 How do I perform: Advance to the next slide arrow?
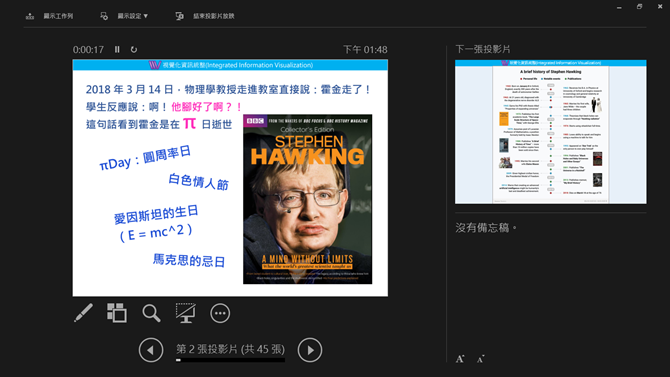310,350
